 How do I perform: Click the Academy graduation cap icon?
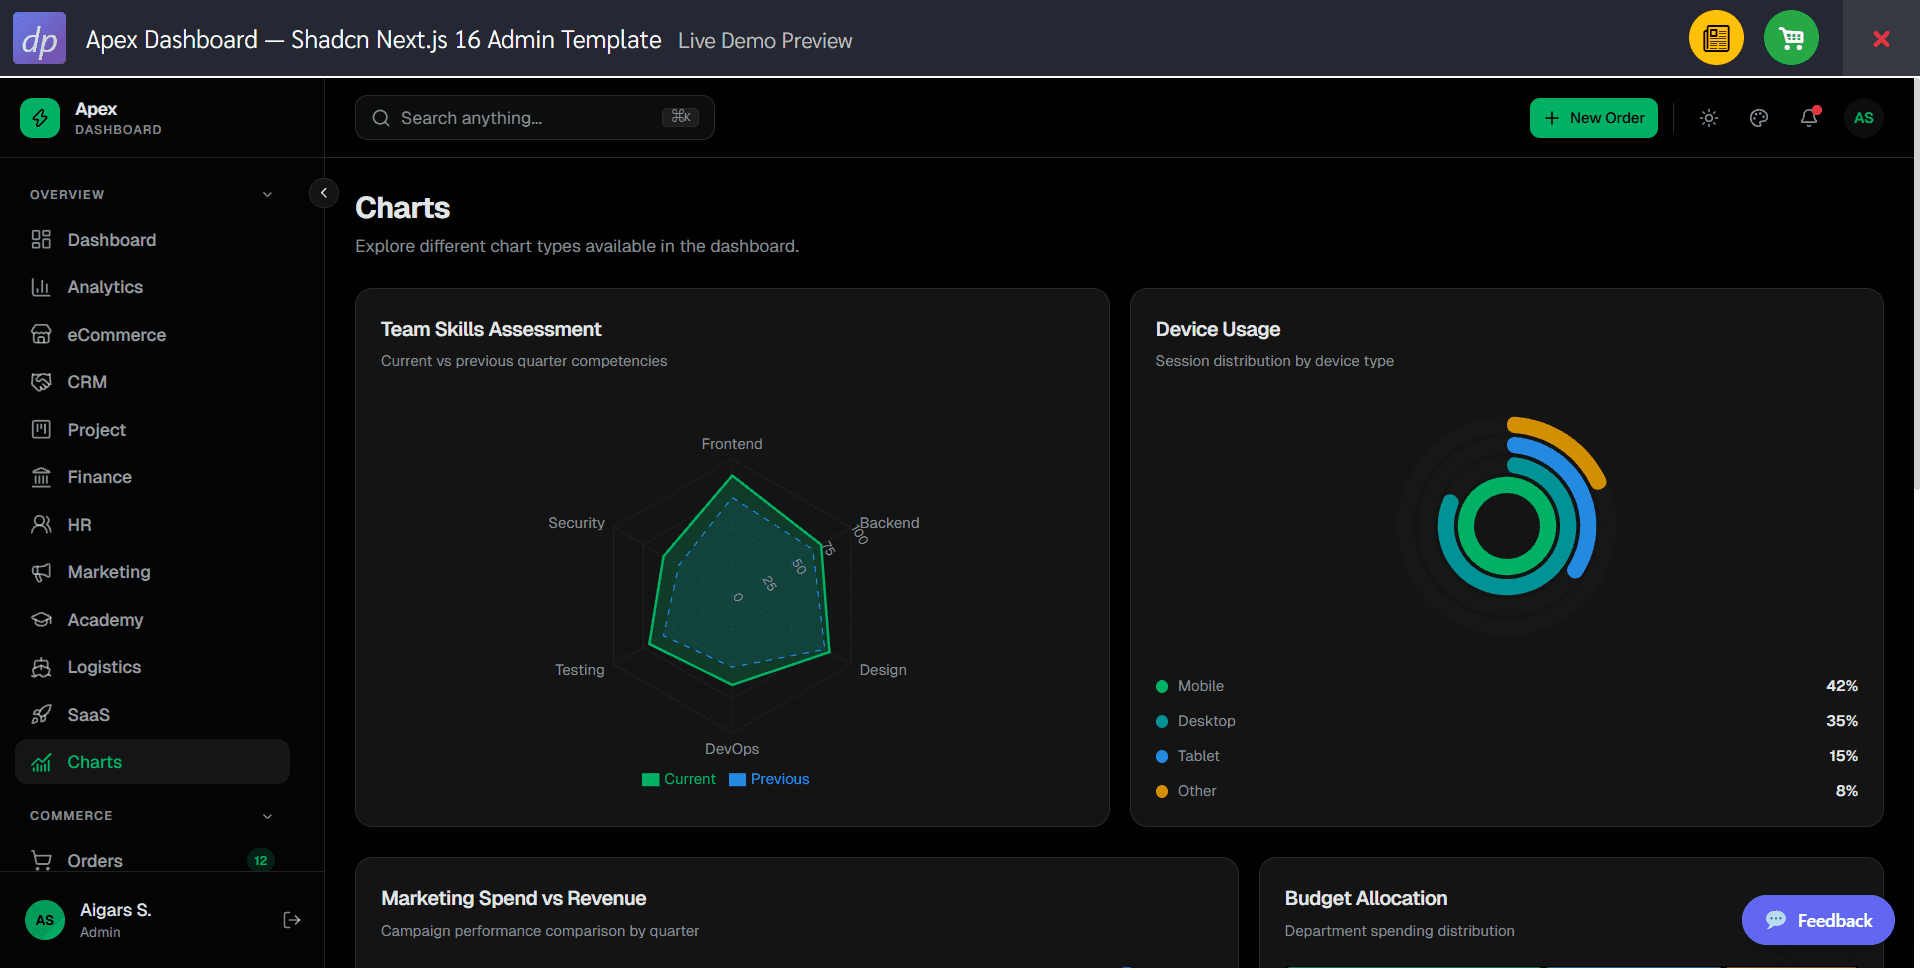click(41, 620)
